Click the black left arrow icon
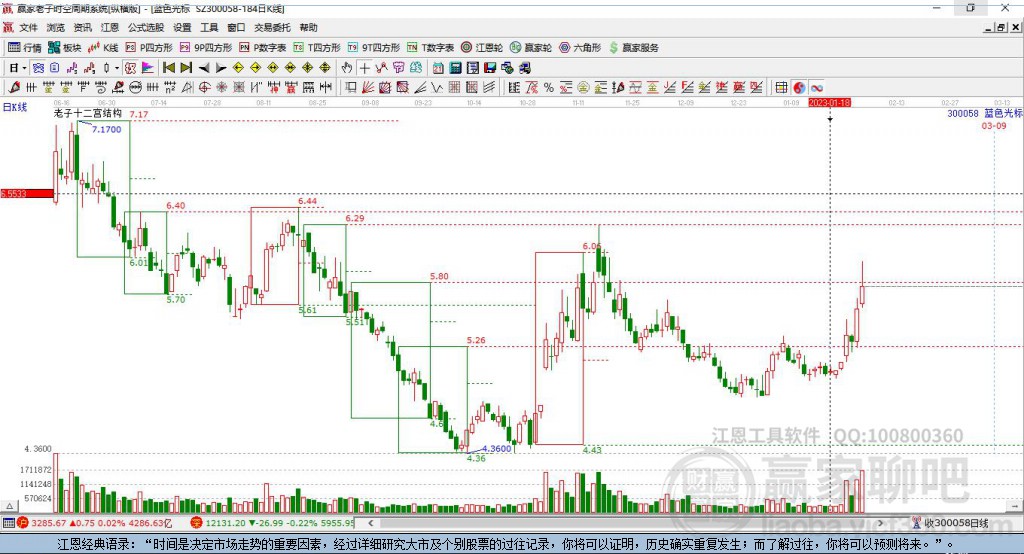The width and height of the screenshot is (1024, 554). [204, 68]
